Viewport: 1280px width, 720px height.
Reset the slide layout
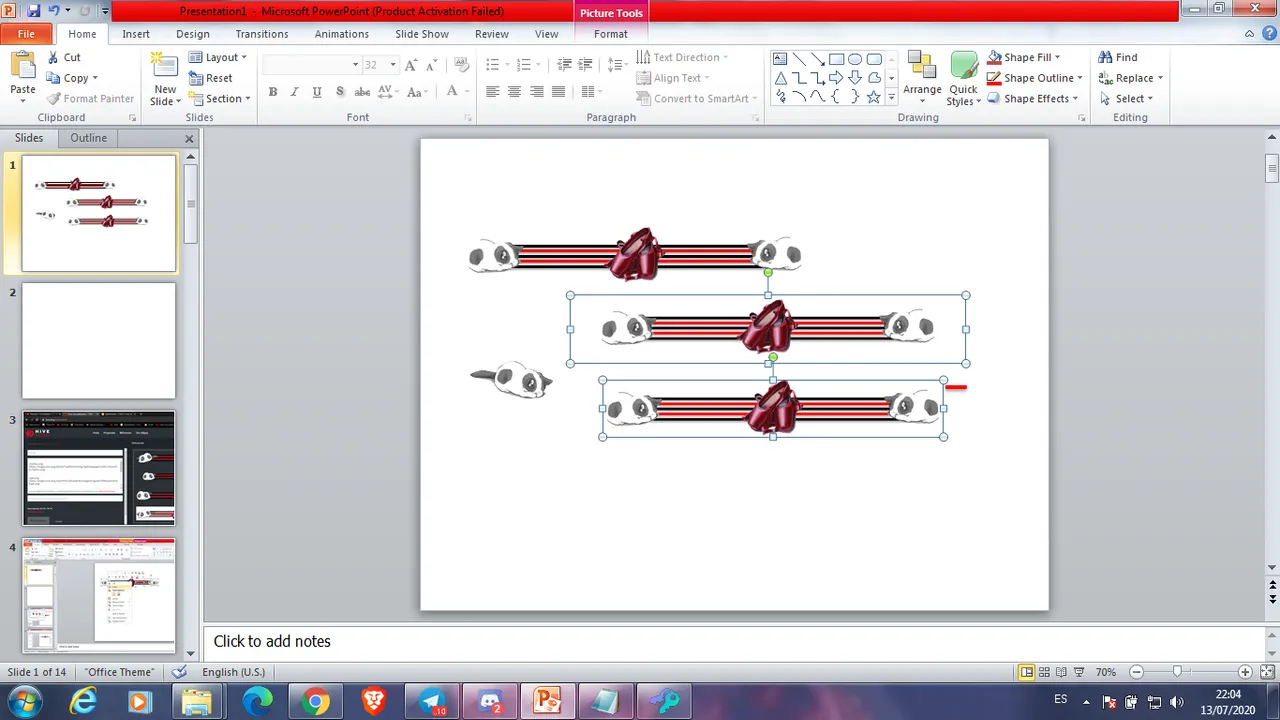(210, 78)
